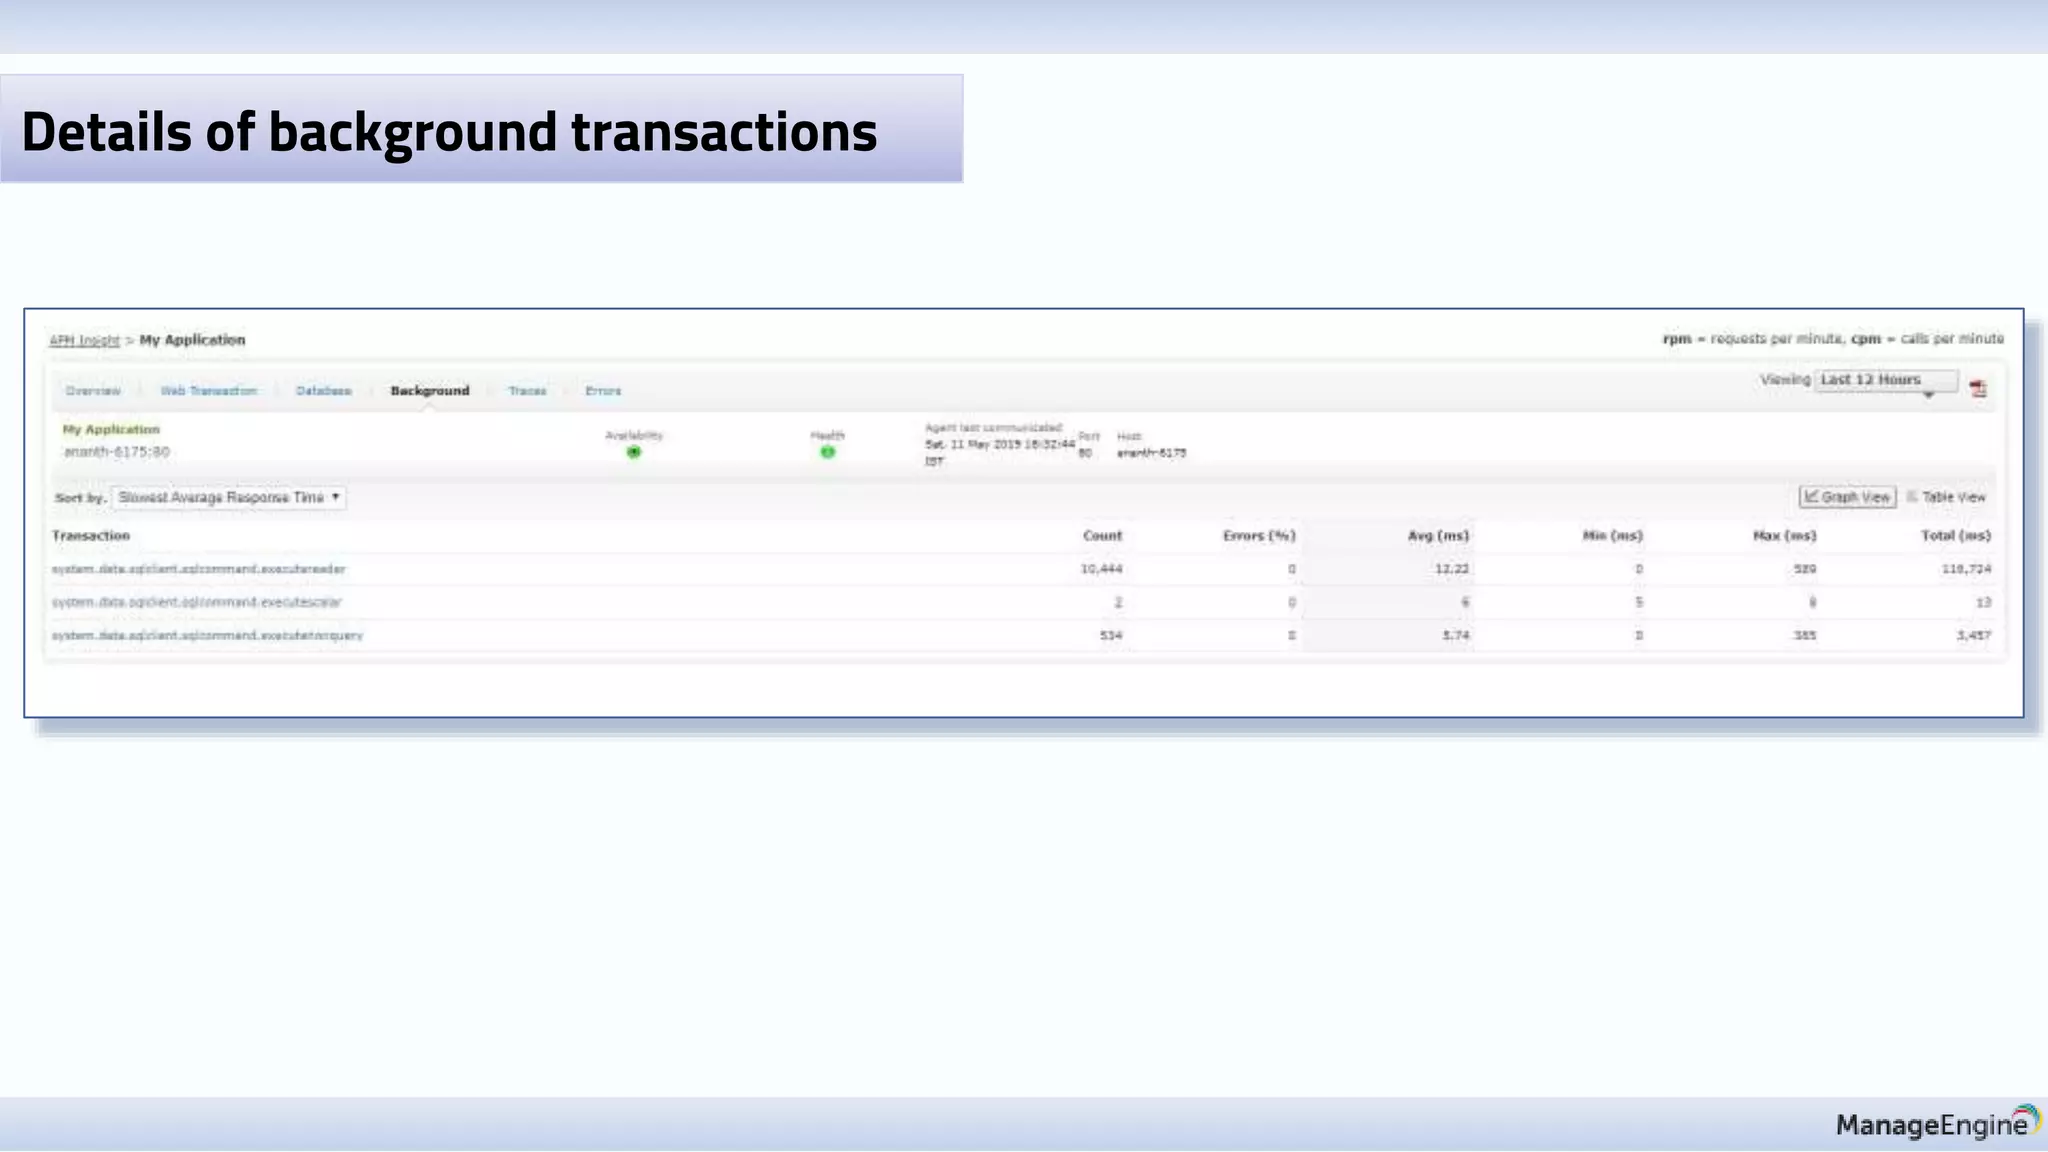Select the 5.74 average value cell

click(1456, 635)
